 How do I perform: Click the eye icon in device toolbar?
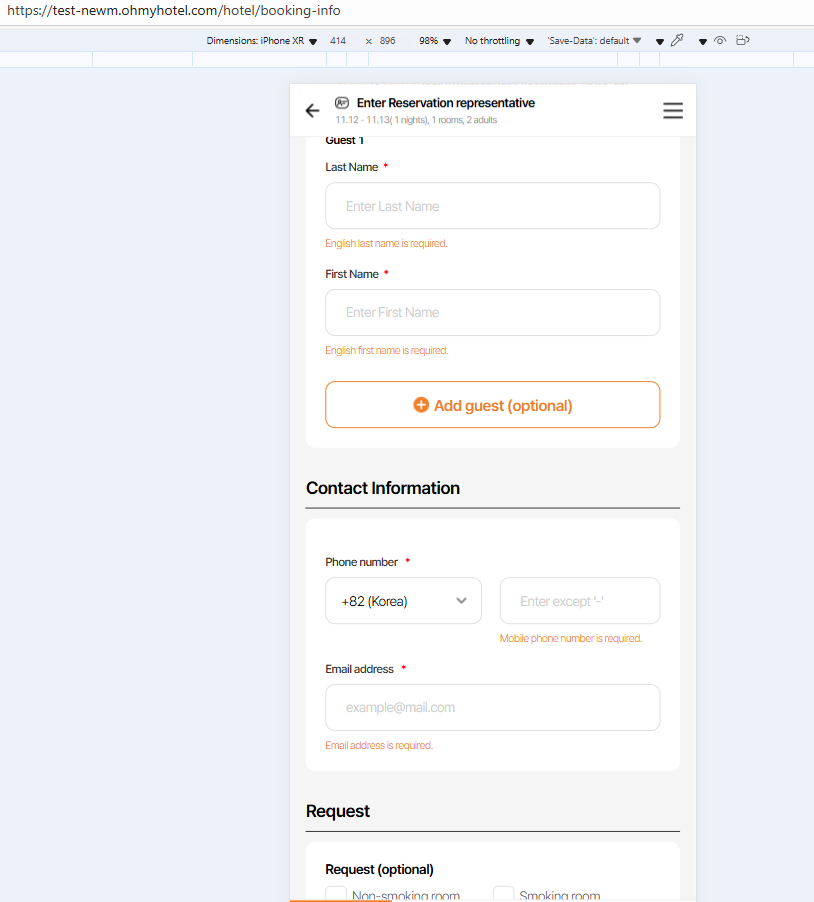[719, 41]
